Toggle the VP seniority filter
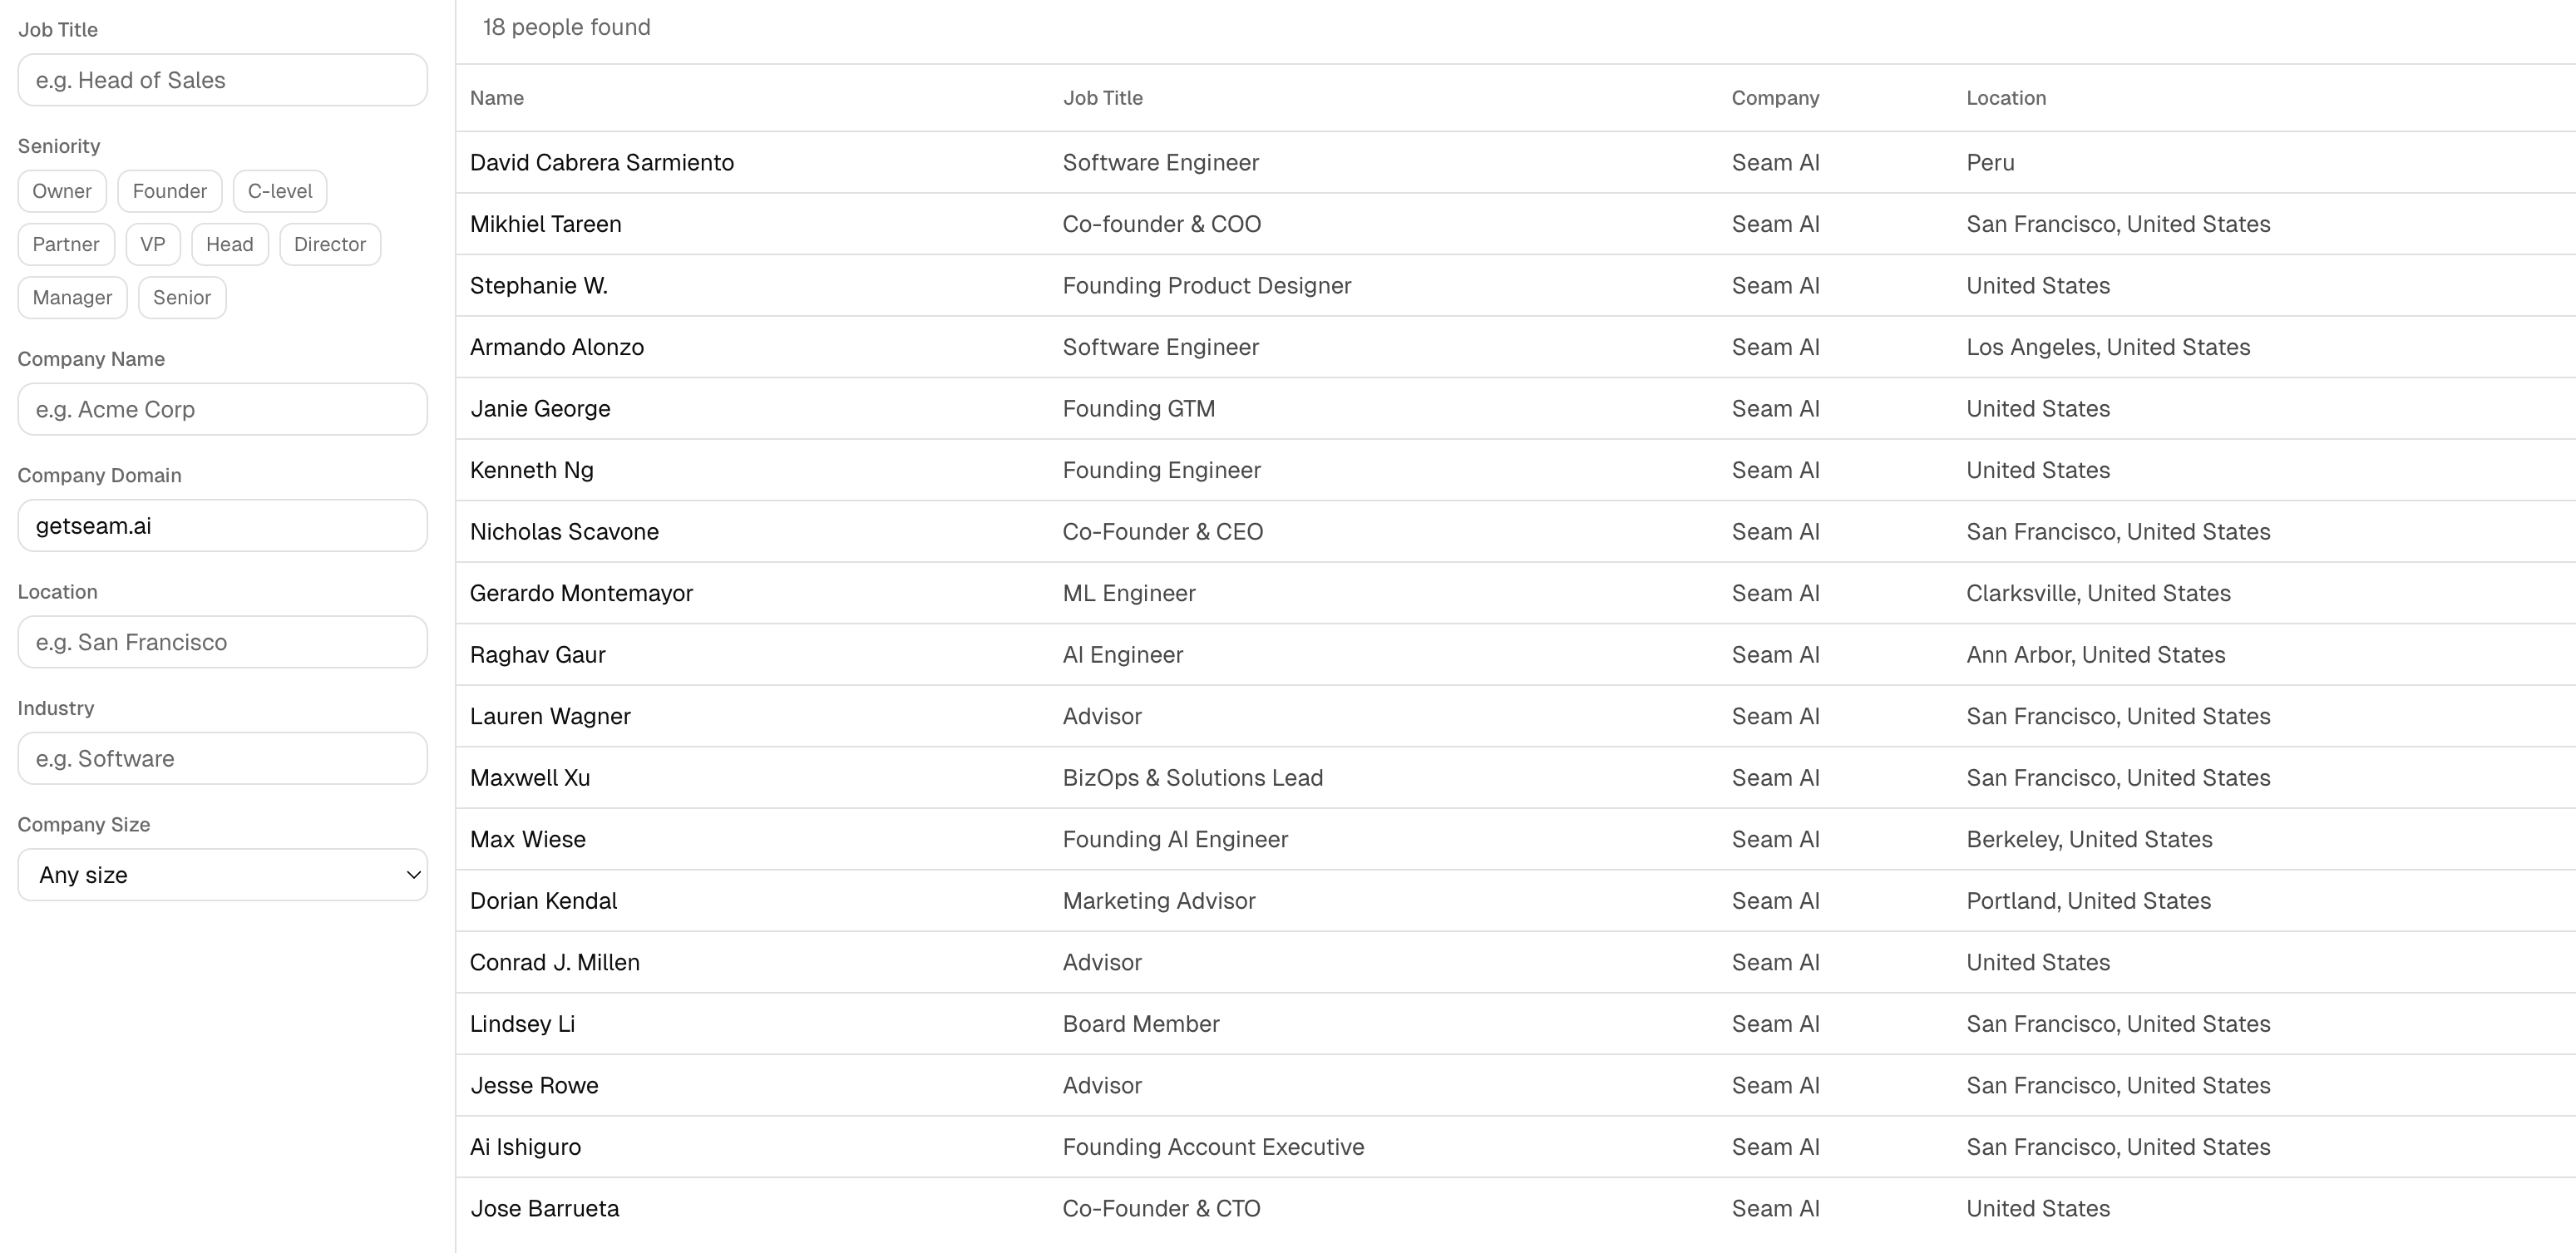Image resolution: width=2576 pixels, height=1253 pixels. [x=153, y=244]
